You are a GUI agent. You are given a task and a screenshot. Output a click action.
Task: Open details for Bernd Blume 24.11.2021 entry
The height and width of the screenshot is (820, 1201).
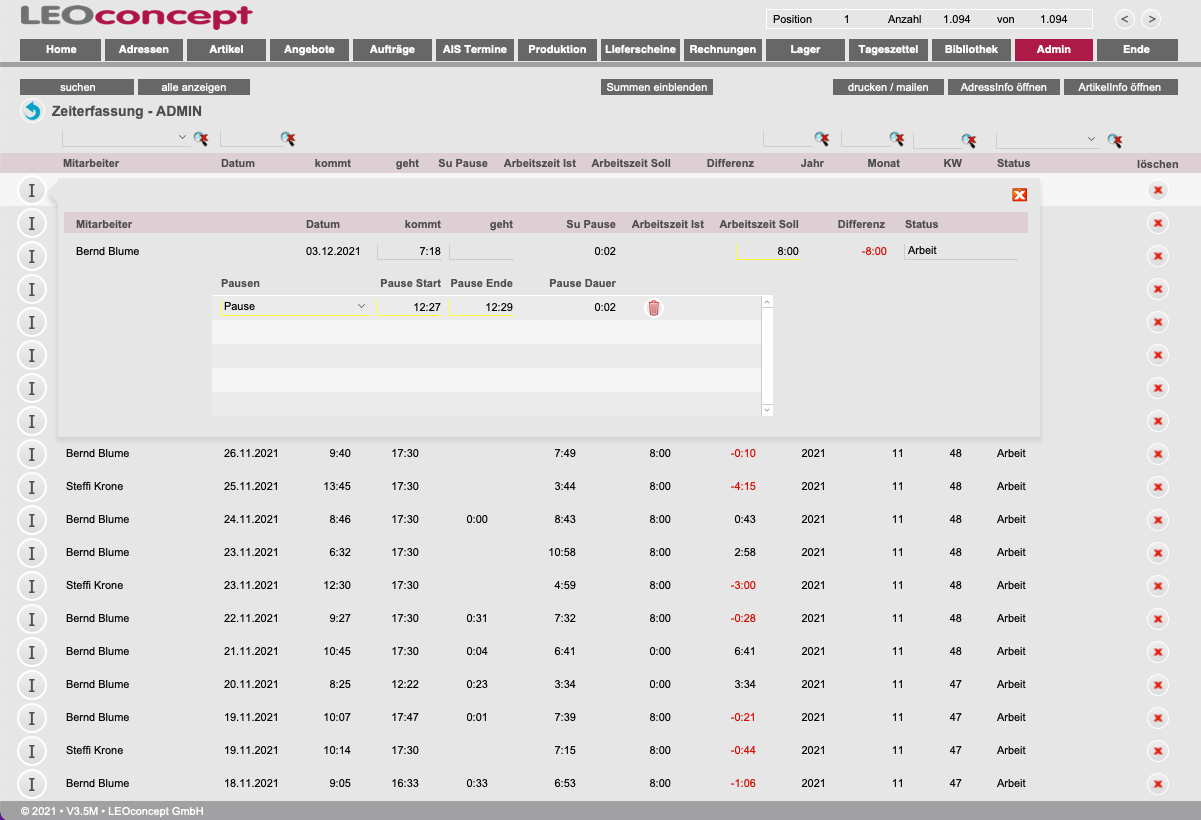[x=32, y=520]
